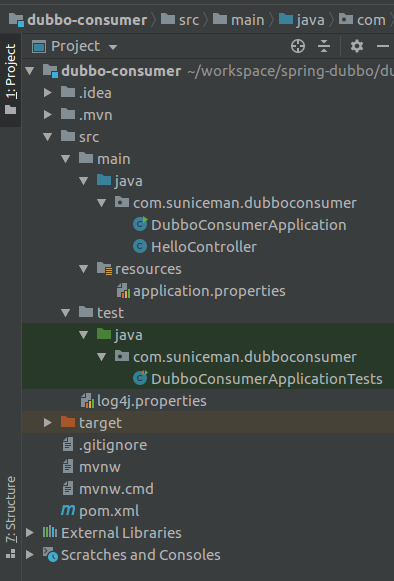The width and height of the screenshot is (394, 581).
Task: Click the Maven icon beside pom.xml
Action: tap(68, 510)
